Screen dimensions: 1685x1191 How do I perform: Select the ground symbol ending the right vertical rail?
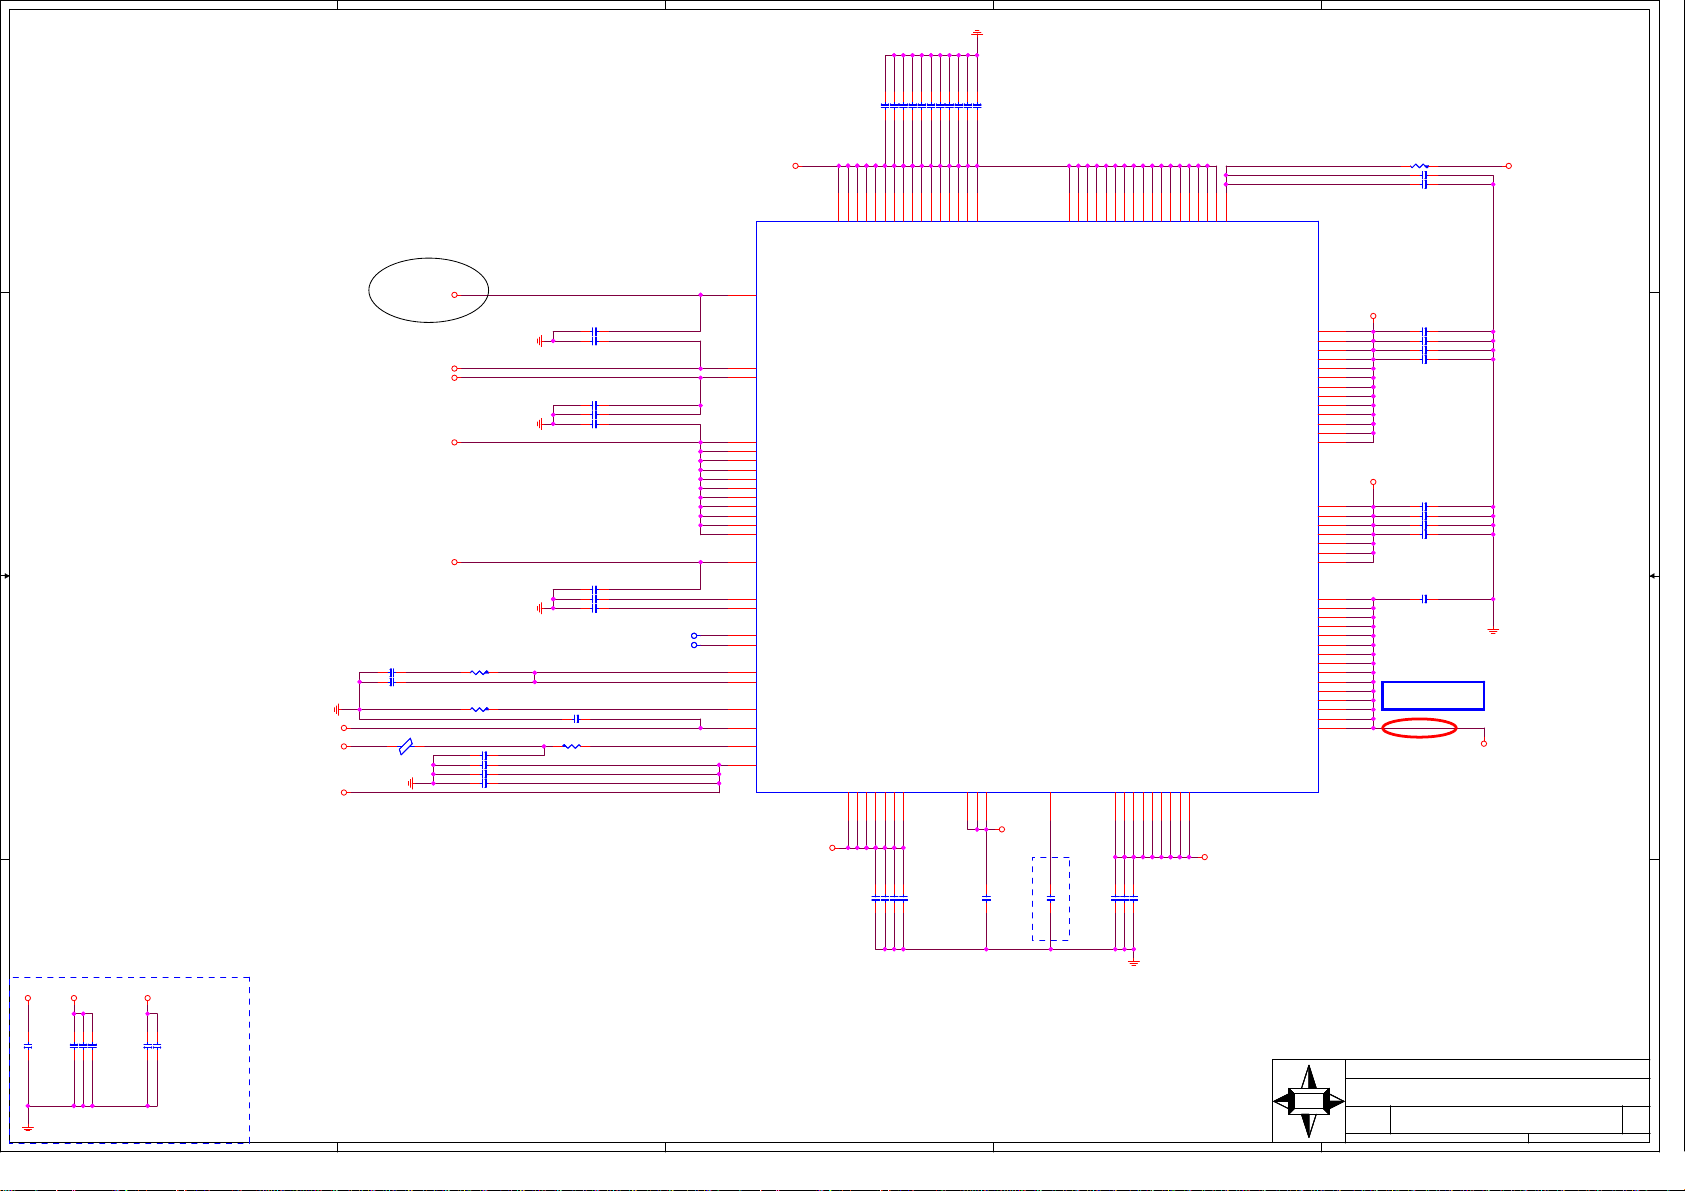tap(1493, 630)
